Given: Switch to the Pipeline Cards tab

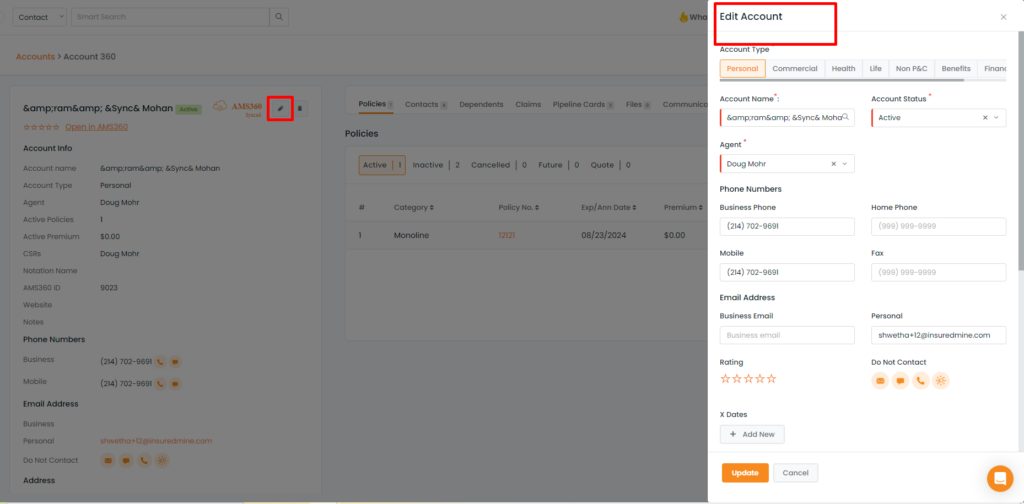Looking at the screenshot, I should pos(583,104).
